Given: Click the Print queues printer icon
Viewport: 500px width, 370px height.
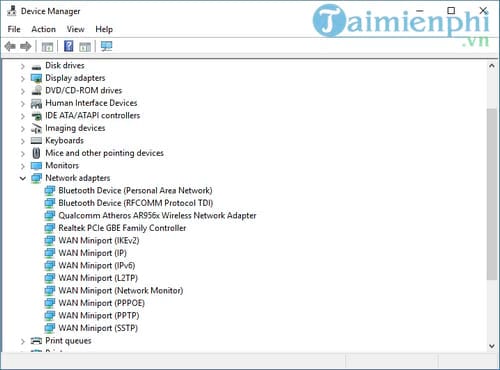Looking at the screenshot, I should (x=36, y=341).
